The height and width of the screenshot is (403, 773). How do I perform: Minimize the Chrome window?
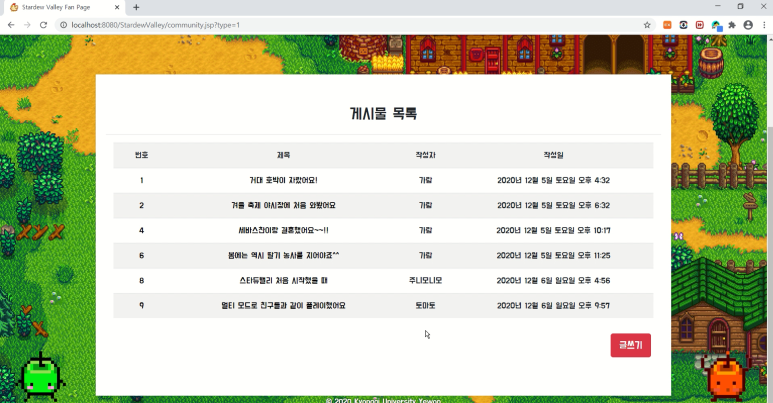718,6
